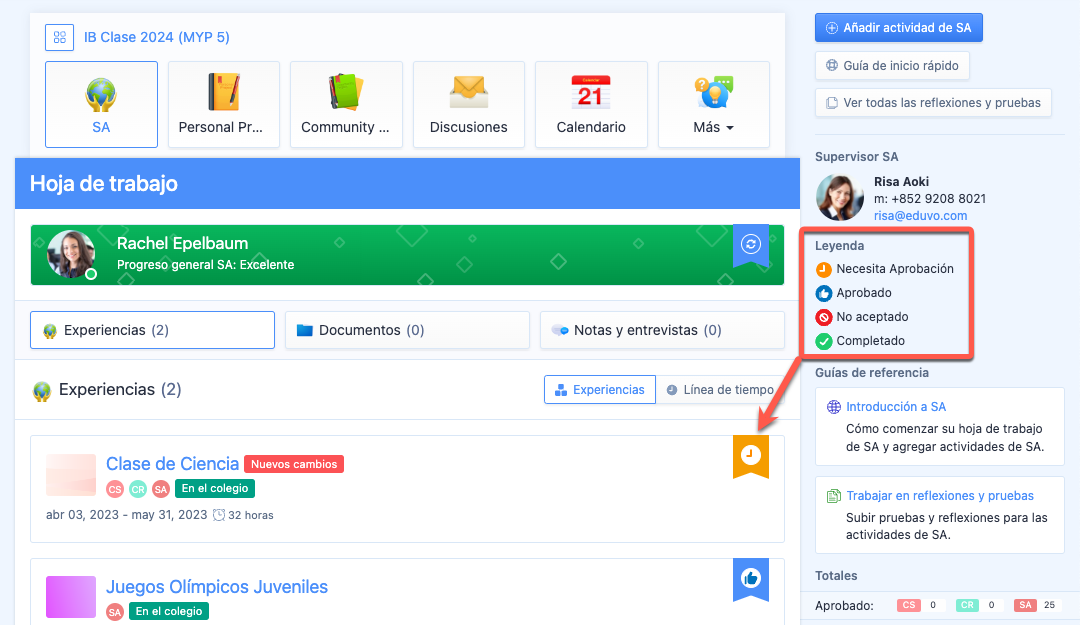Open the Community Project books tile
Viewport: 1080px width, 625px height.
(346, 104)
